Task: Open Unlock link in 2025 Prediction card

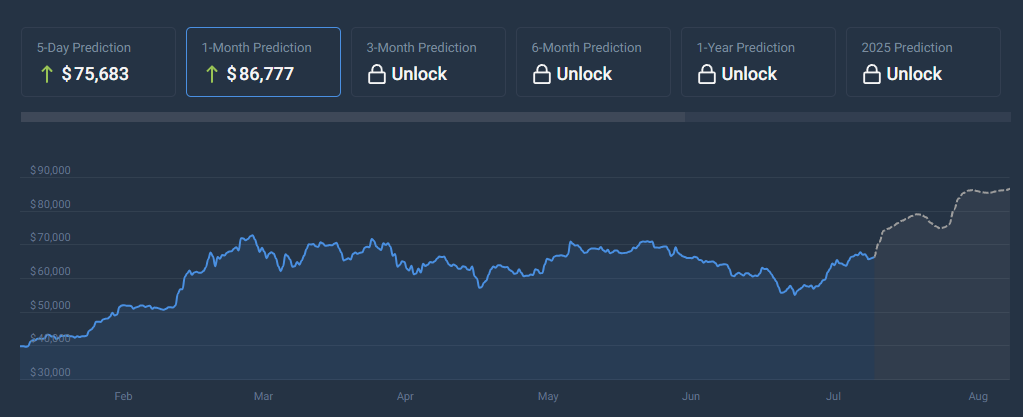Action: coord(914,74)
